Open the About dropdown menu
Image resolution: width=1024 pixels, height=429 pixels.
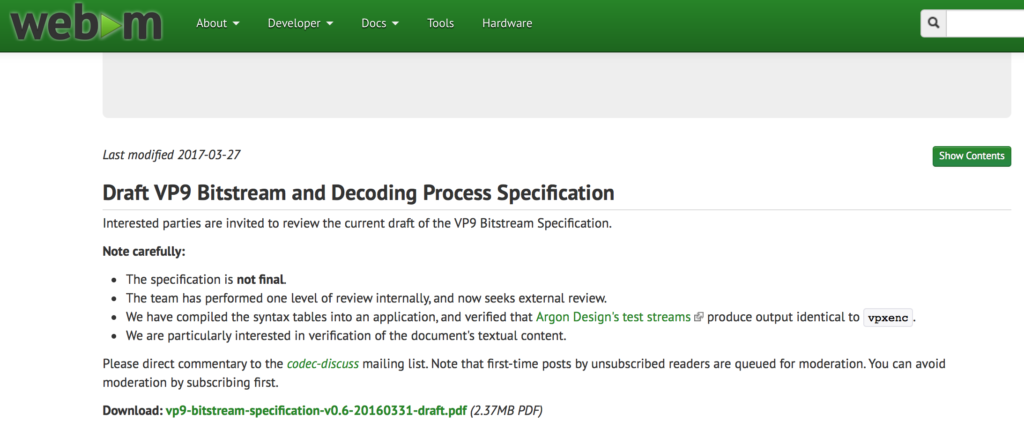point(217,24)
